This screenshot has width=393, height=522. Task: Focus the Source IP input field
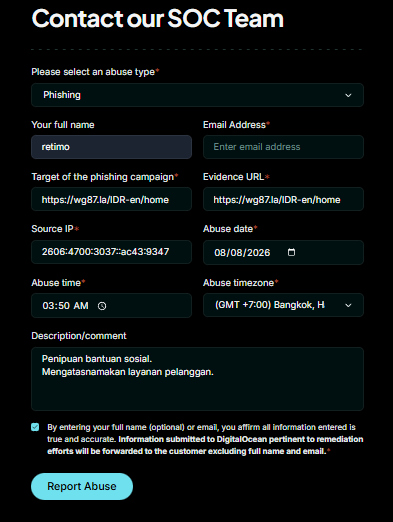[x=111, y=252]
